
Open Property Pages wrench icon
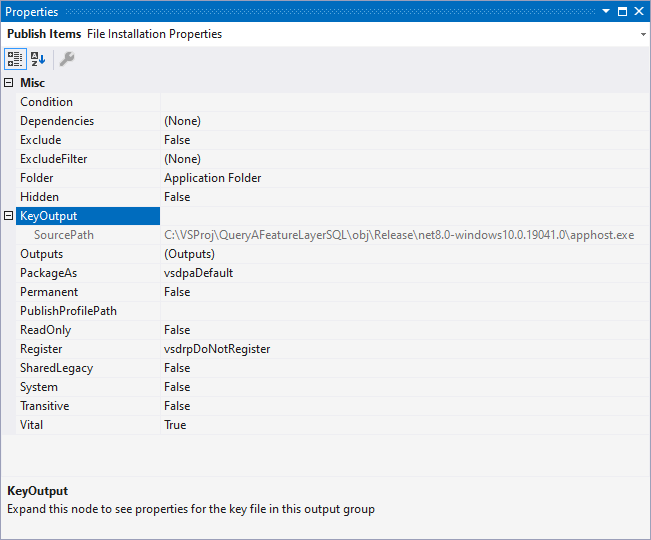[67, 59]
